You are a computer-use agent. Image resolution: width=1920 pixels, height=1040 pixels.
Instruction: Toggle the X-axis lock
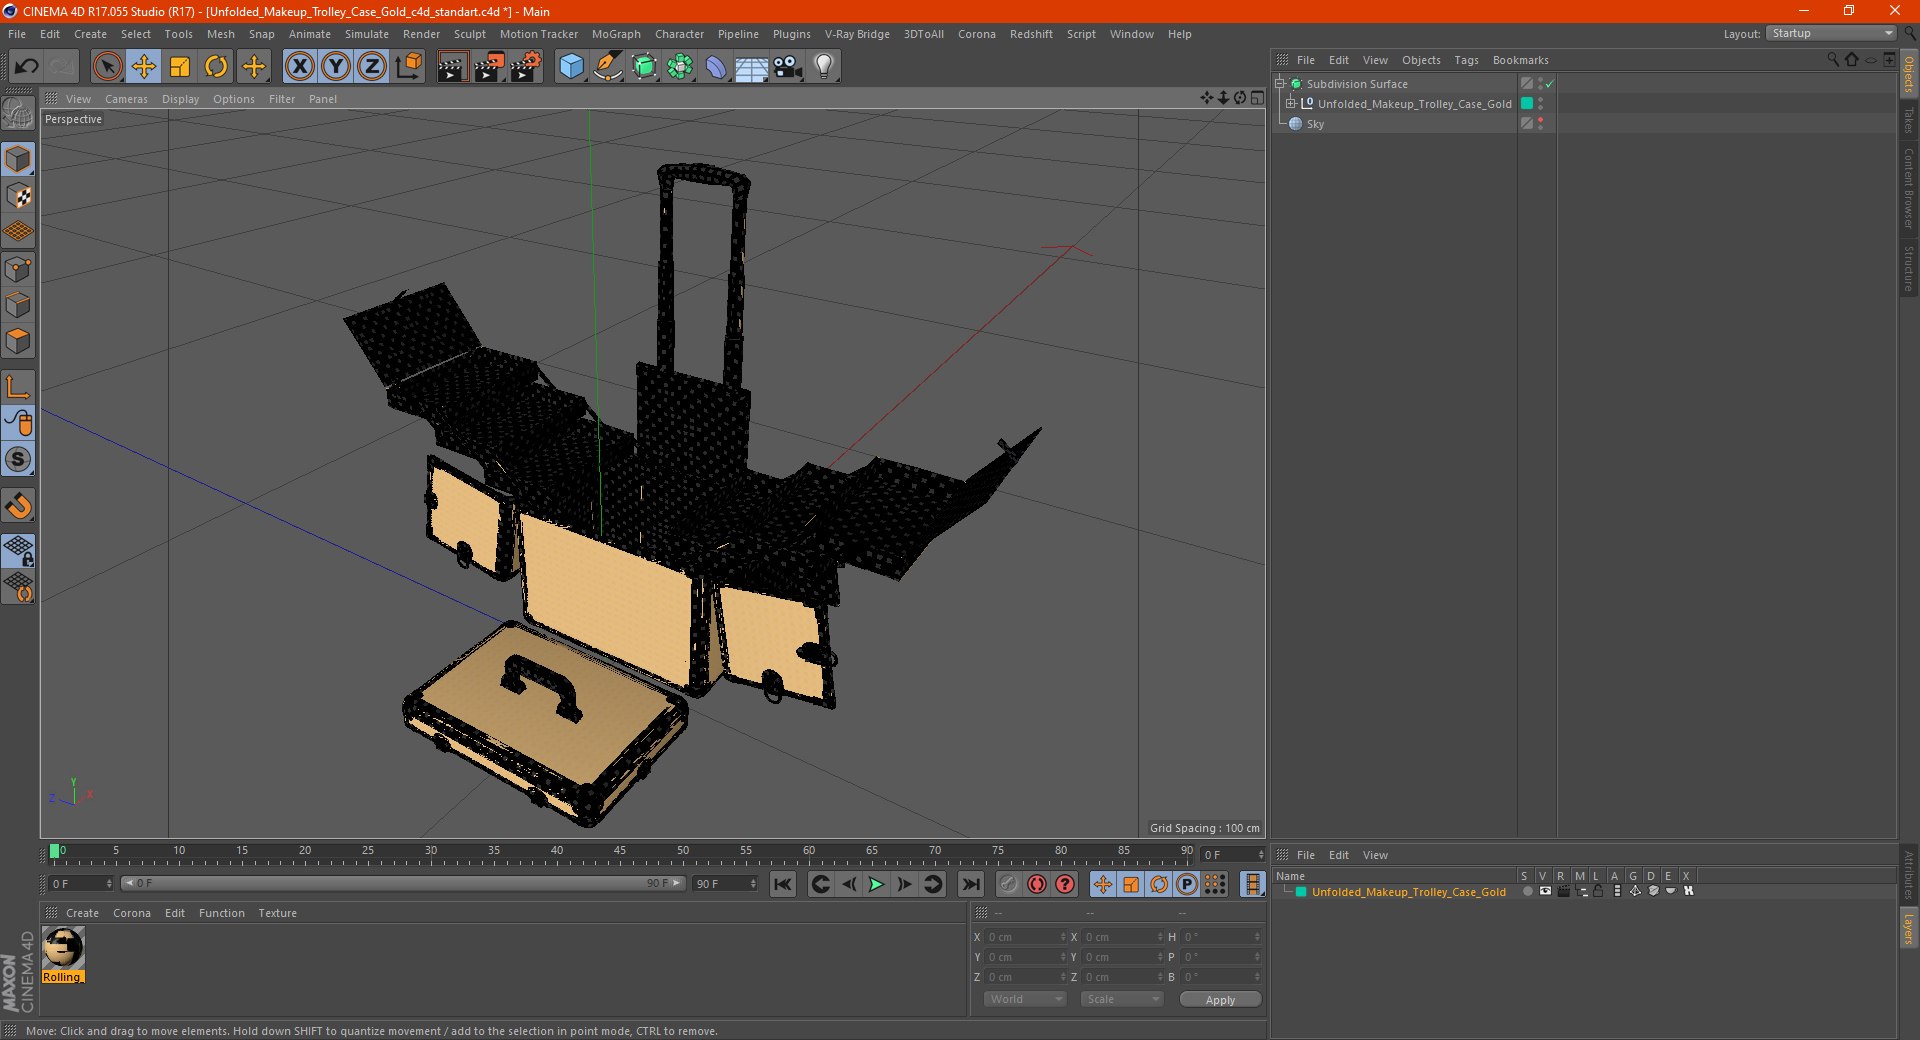pyautogui.click(x=299, y=67)
